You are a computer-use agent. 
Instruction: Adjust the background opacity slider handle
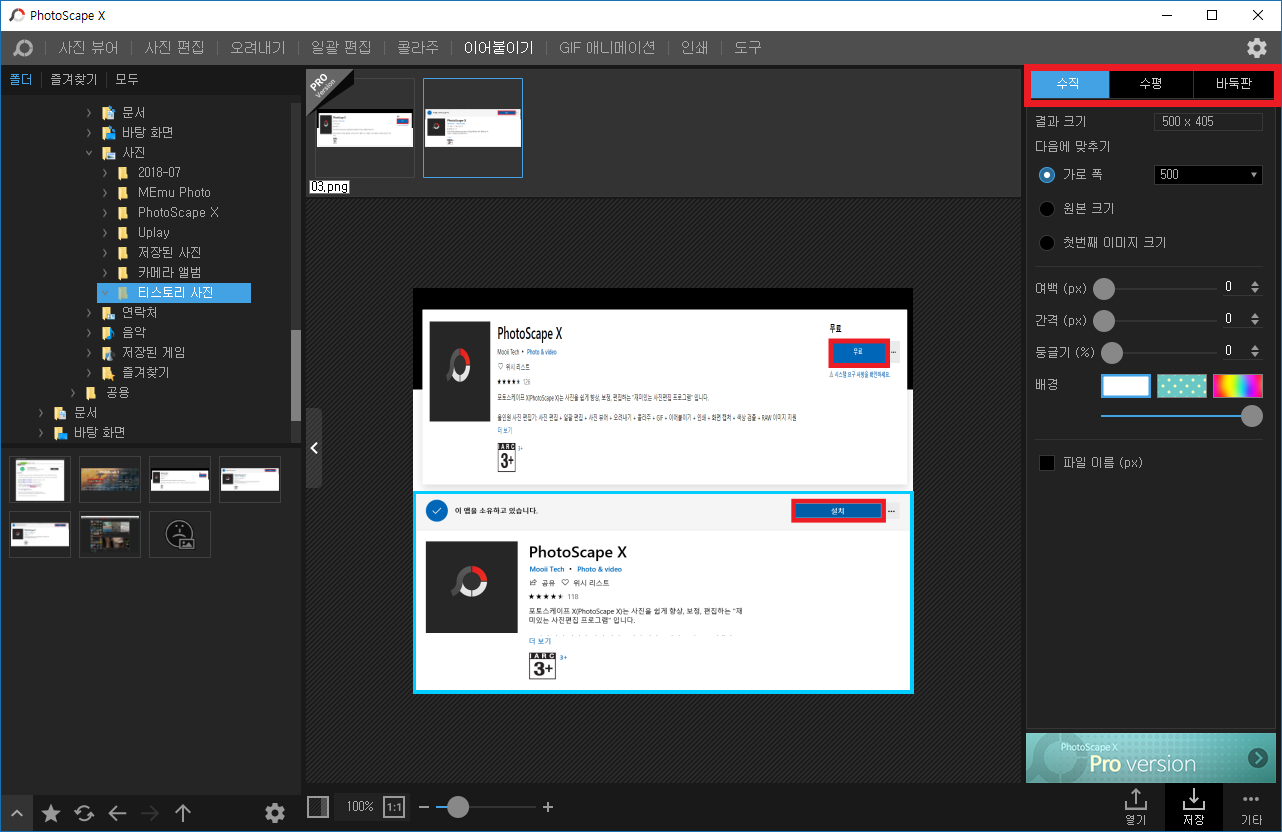pyautogui.click(x=1251, y=416)
